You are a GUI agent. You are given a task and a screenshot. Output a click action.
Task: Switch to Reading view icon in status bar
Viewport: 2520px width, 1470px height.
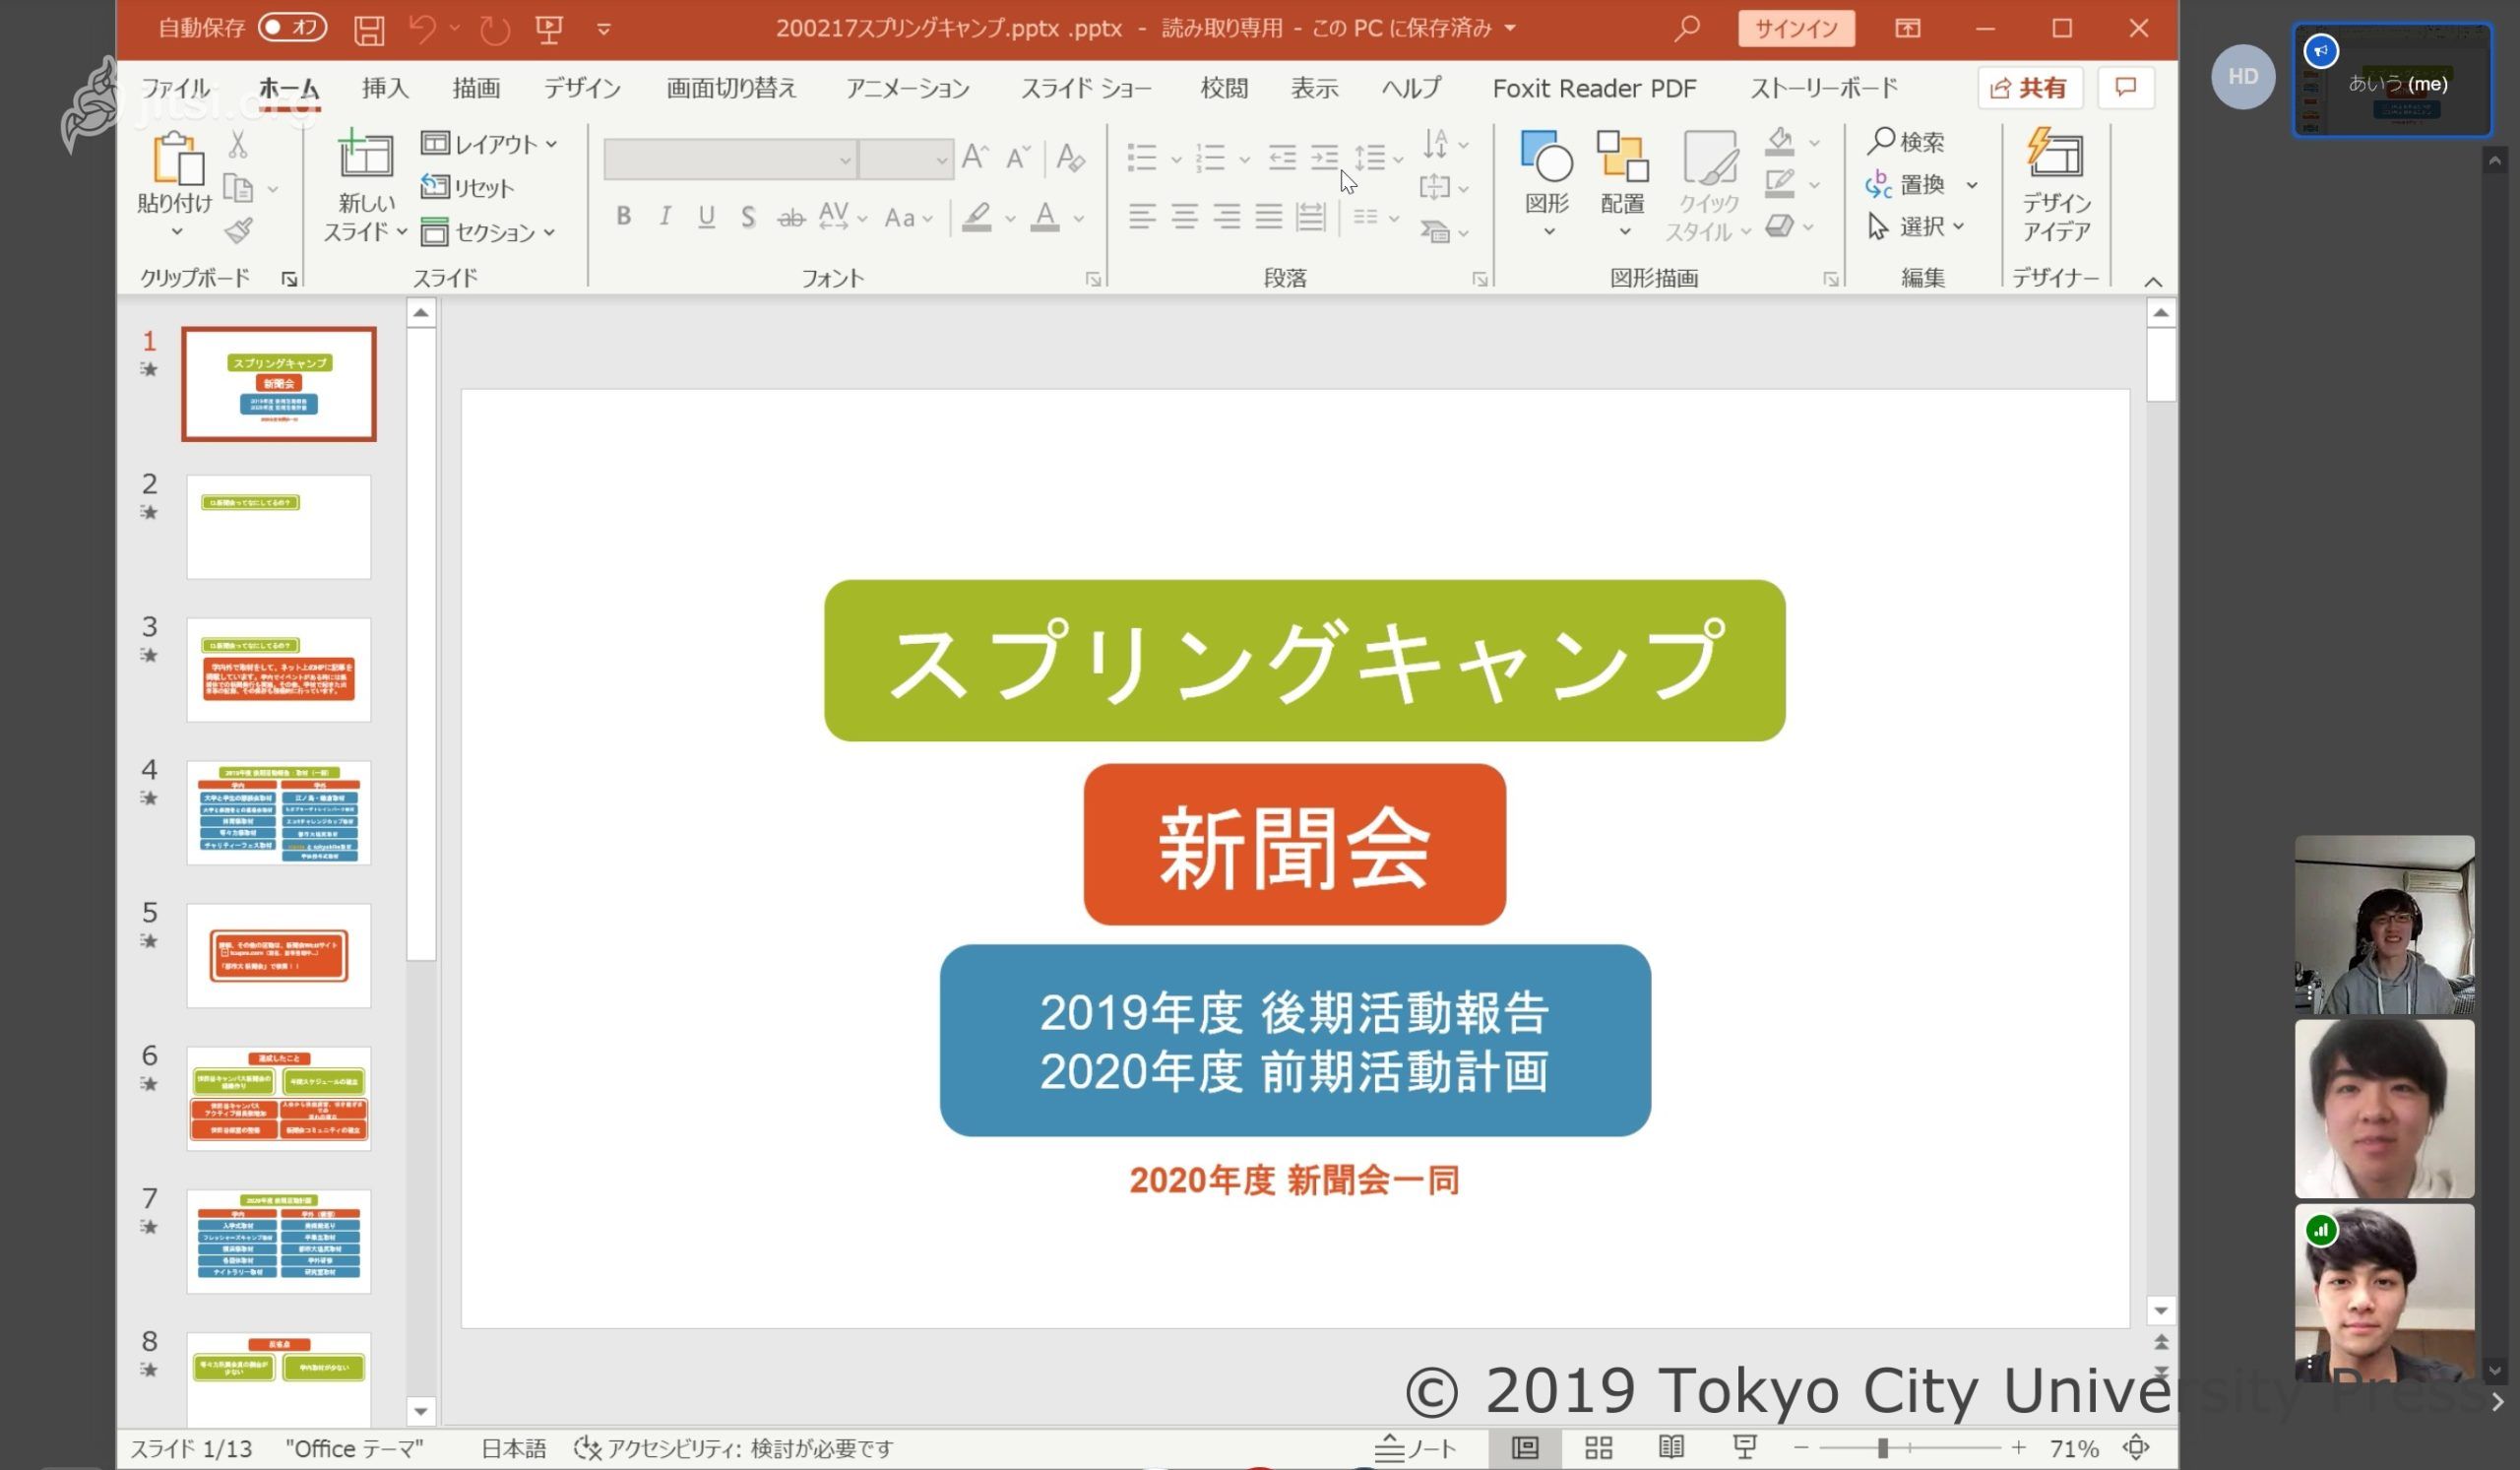1671,1447
